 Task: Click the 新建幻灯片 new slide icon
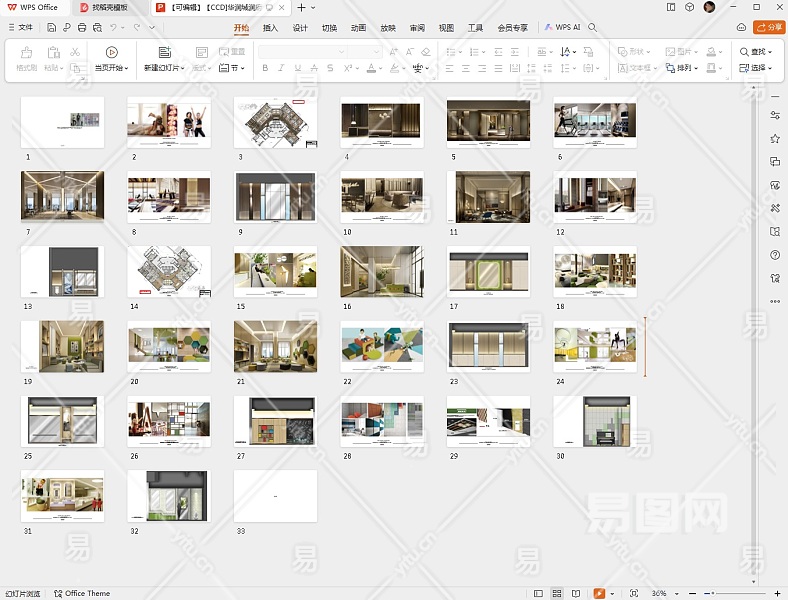pyautogui.click(x=164, y=52)
